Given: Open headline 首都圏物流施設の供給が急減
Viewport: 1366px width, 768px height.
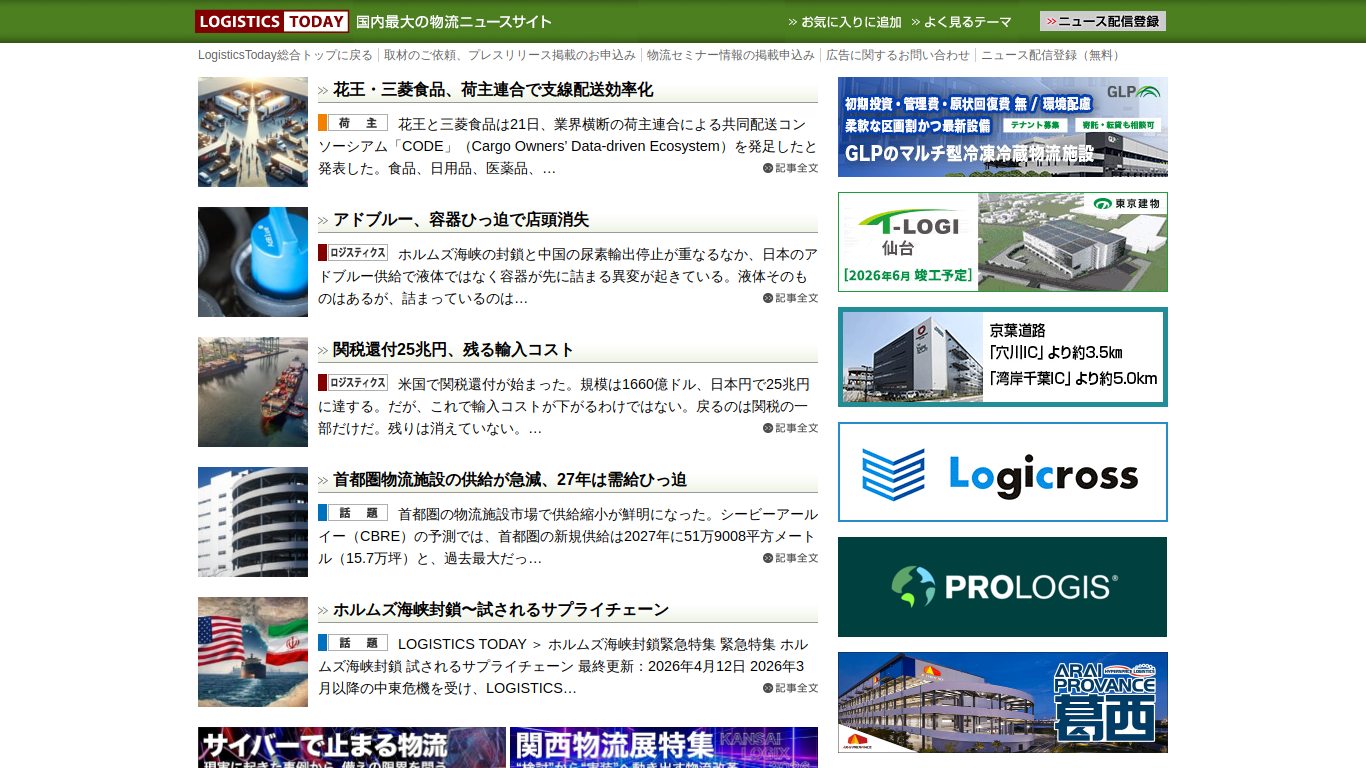Looking at the screenshot, I should pos(510,480).
